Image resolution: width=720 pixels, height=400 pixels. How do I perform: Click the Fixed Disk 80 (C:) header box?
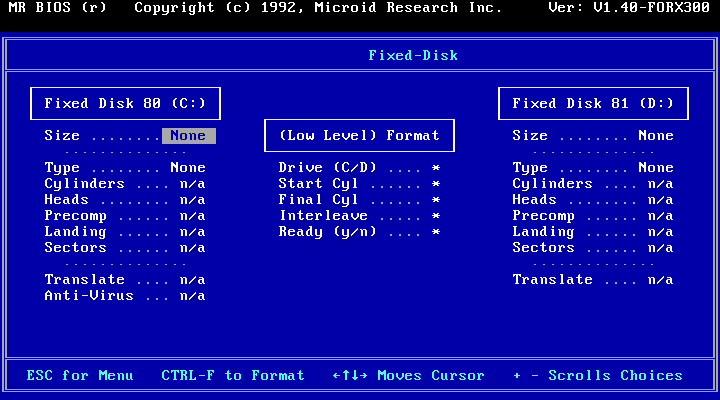[x=125, y=103]
